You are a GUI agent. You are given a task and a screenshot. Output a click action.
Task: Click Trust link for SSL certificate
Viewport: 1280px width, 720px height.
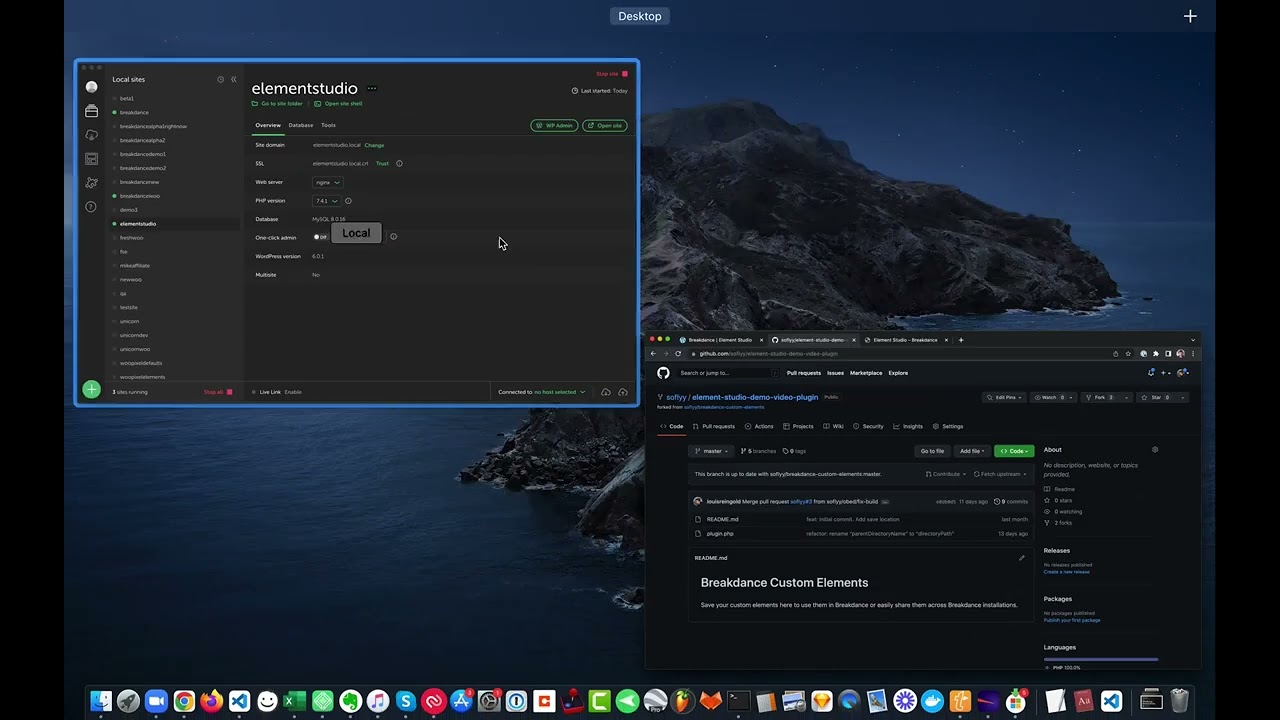(382, 163)
